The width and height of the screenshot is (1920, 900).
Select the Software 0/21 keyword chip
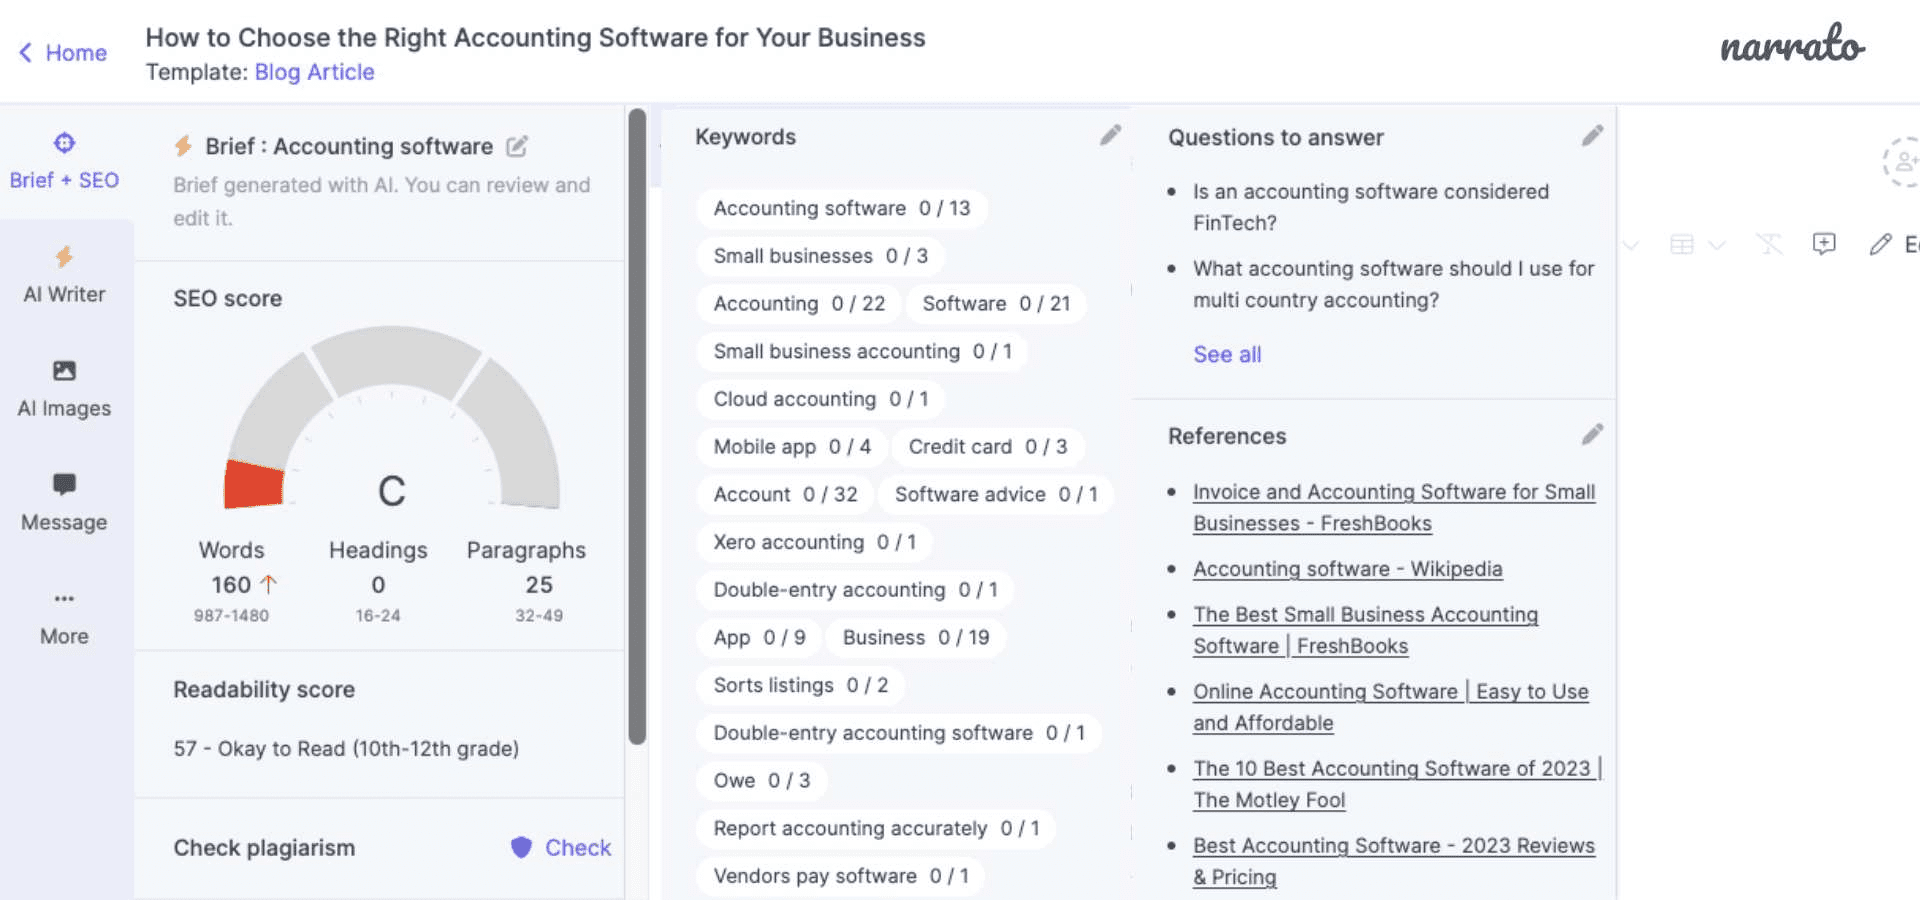tap(996, 304)
